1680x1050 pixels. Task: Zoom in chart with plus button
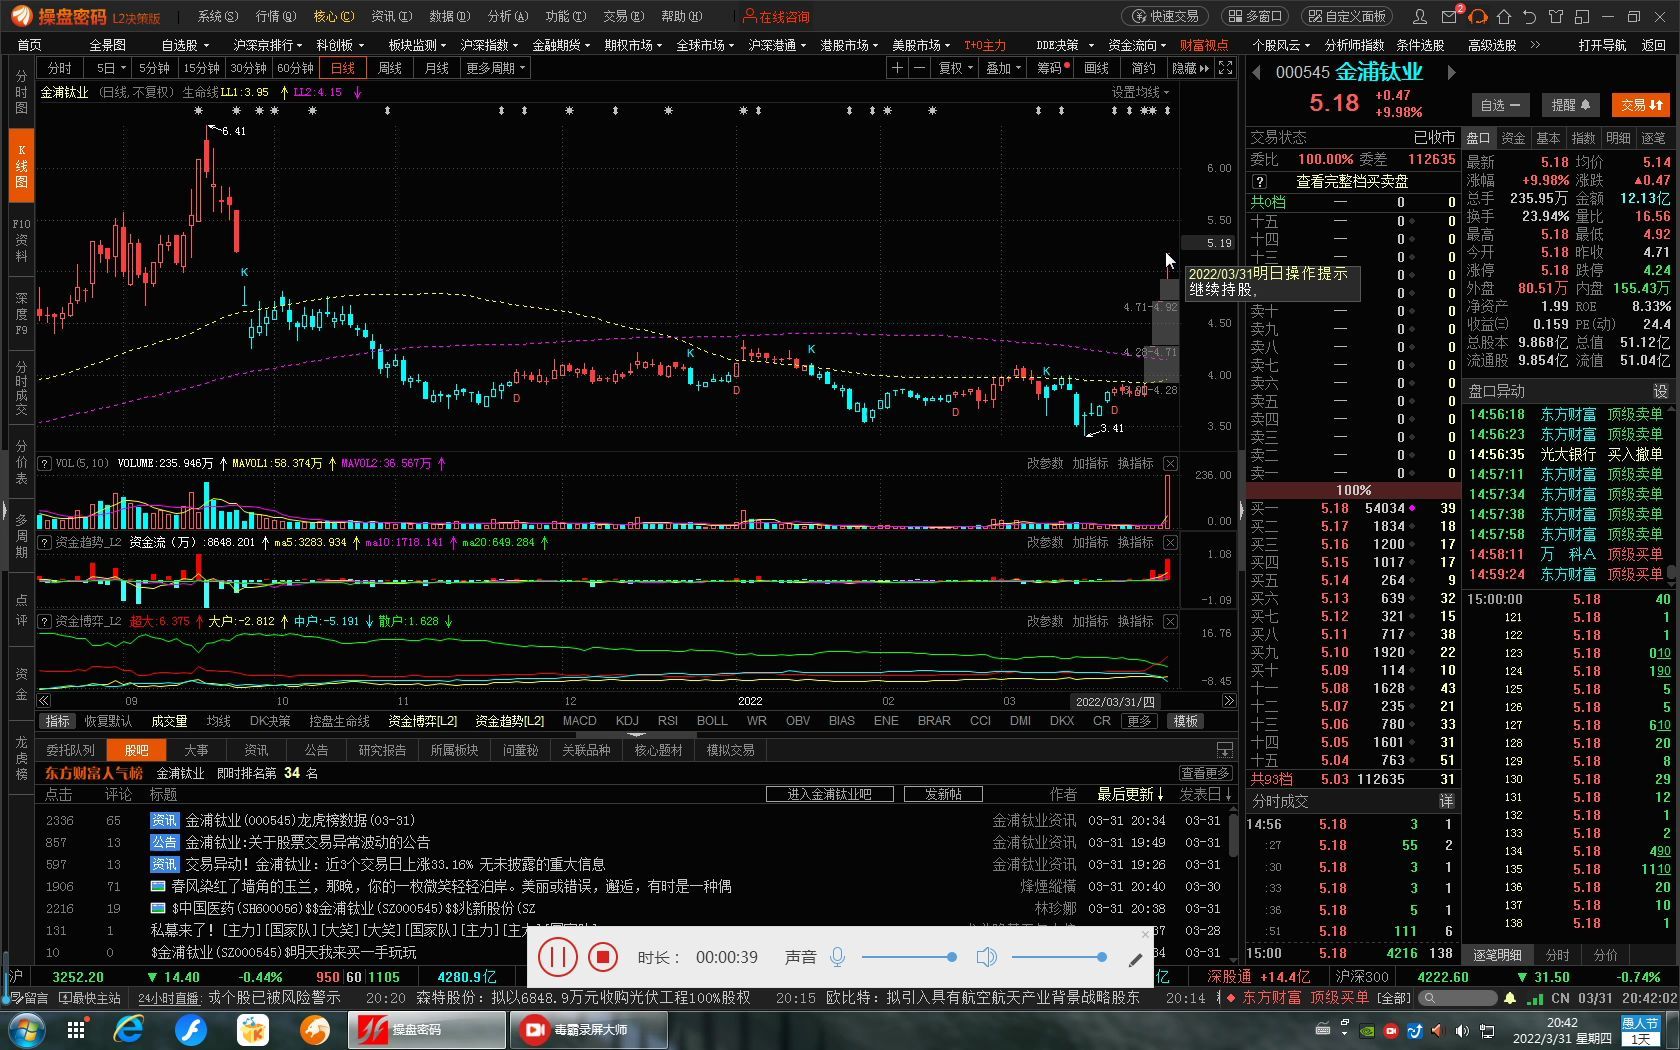point(897,68)
